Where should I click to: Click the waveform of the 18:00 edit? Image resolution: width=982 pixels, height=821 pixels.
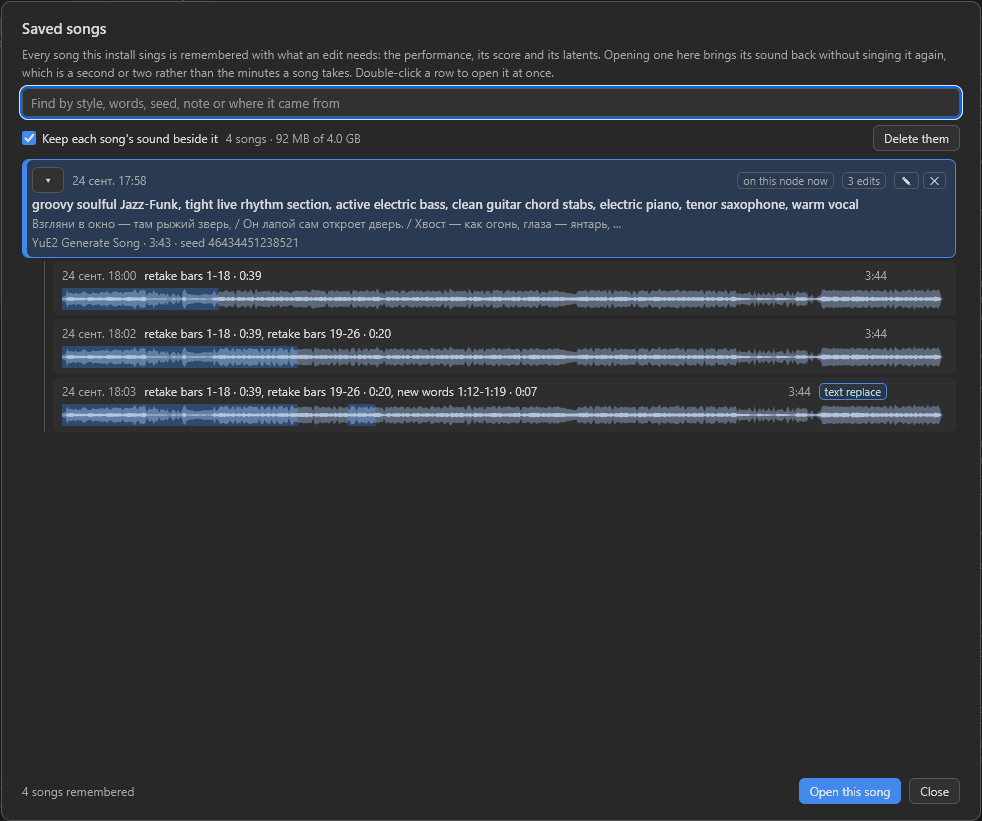(x=502, y=299)
